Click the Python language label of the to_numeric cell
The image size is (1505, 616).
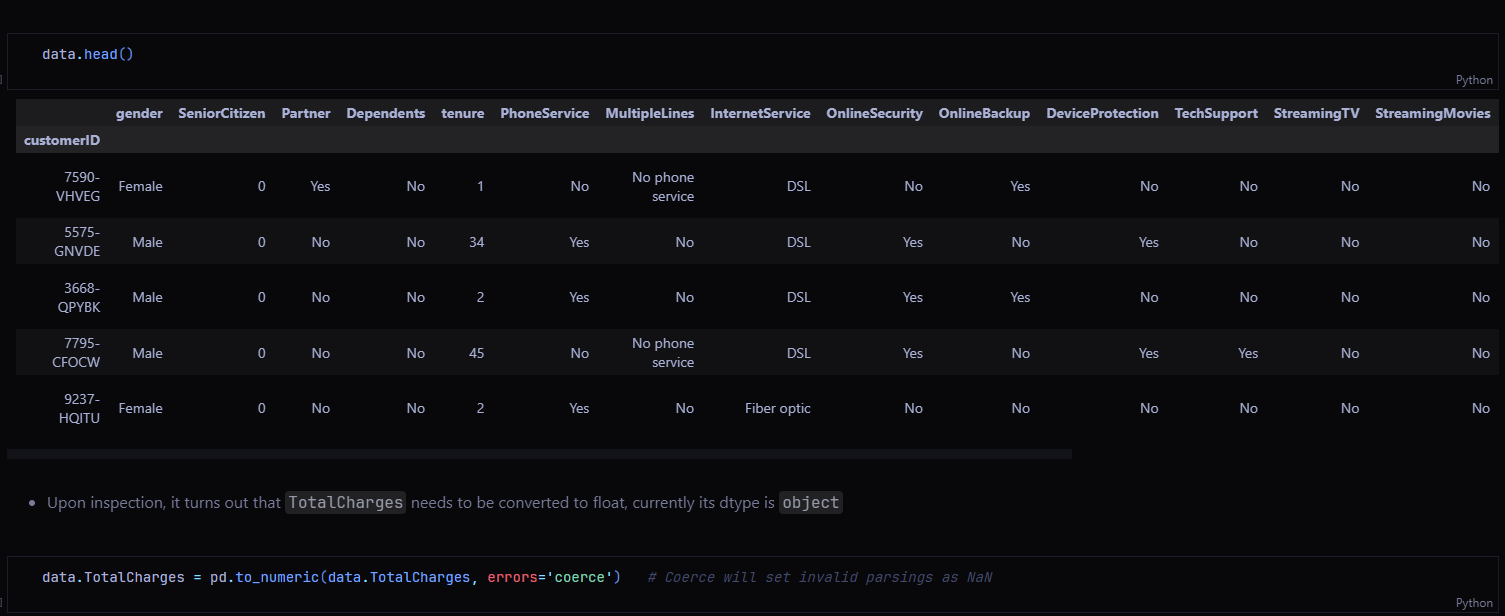point(1473,603)
